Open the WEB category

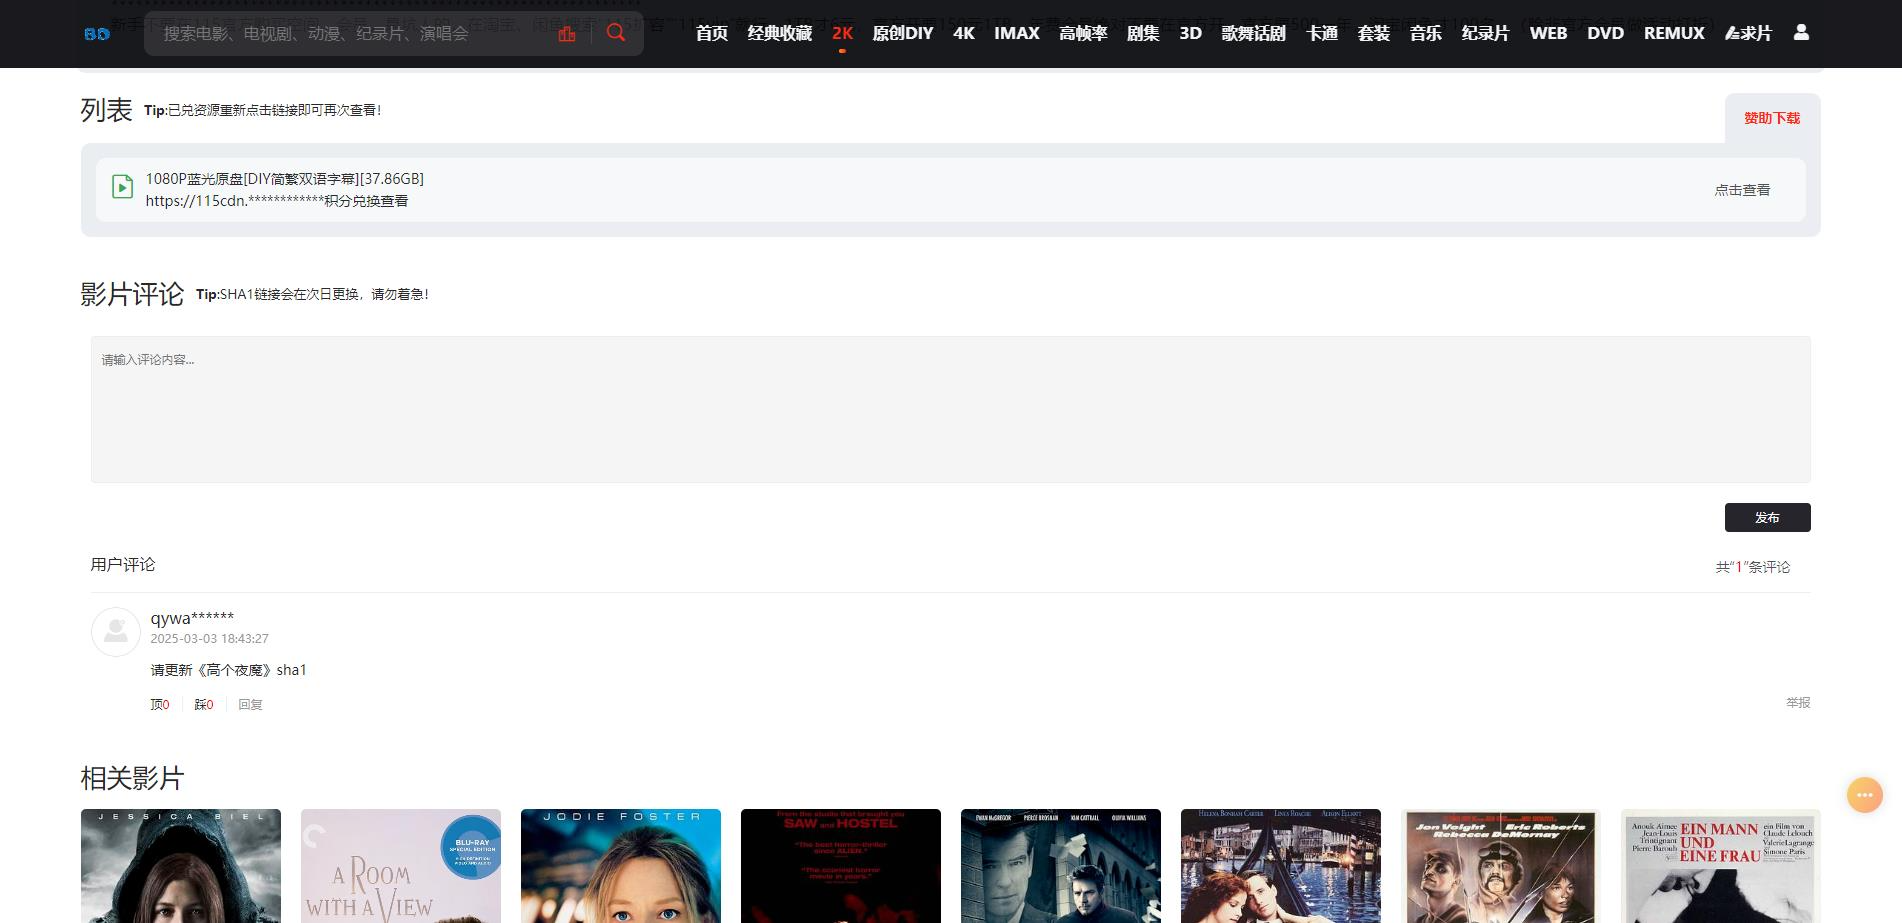pos(1548,33)
